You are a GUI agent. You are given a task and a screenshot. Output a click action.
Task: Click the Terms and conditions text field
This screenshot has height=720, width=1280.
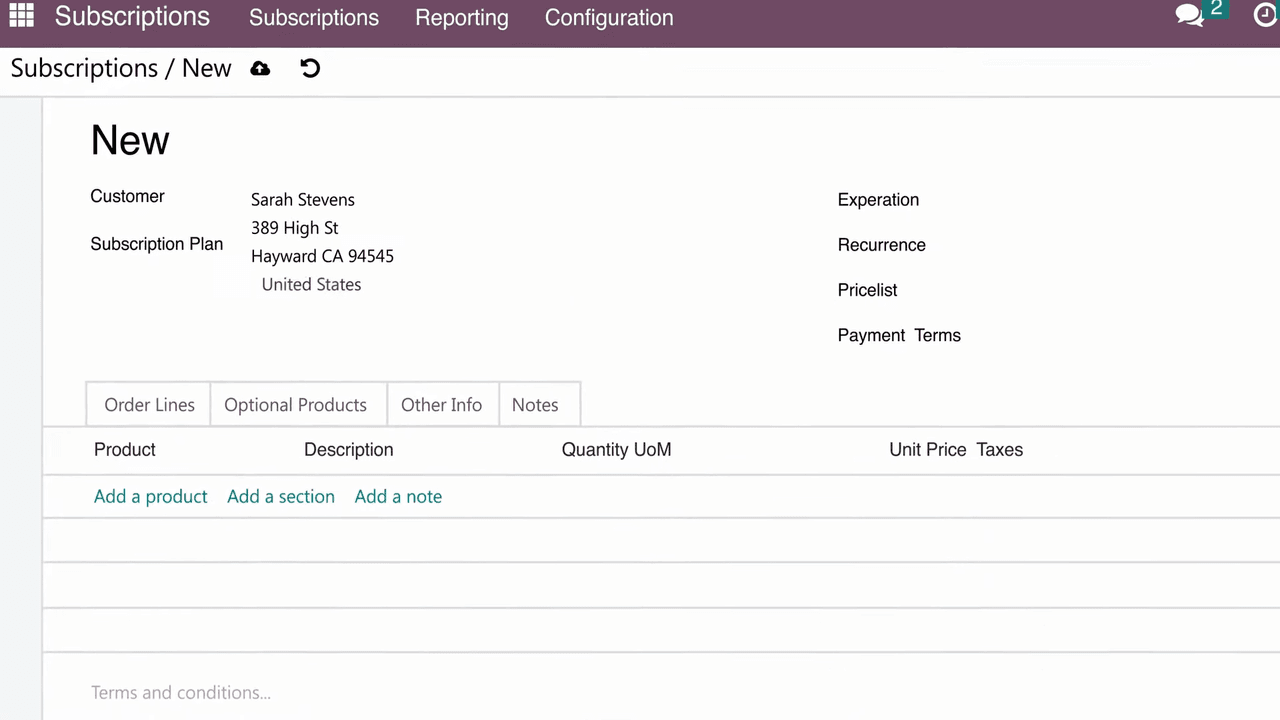click(181, 693)
